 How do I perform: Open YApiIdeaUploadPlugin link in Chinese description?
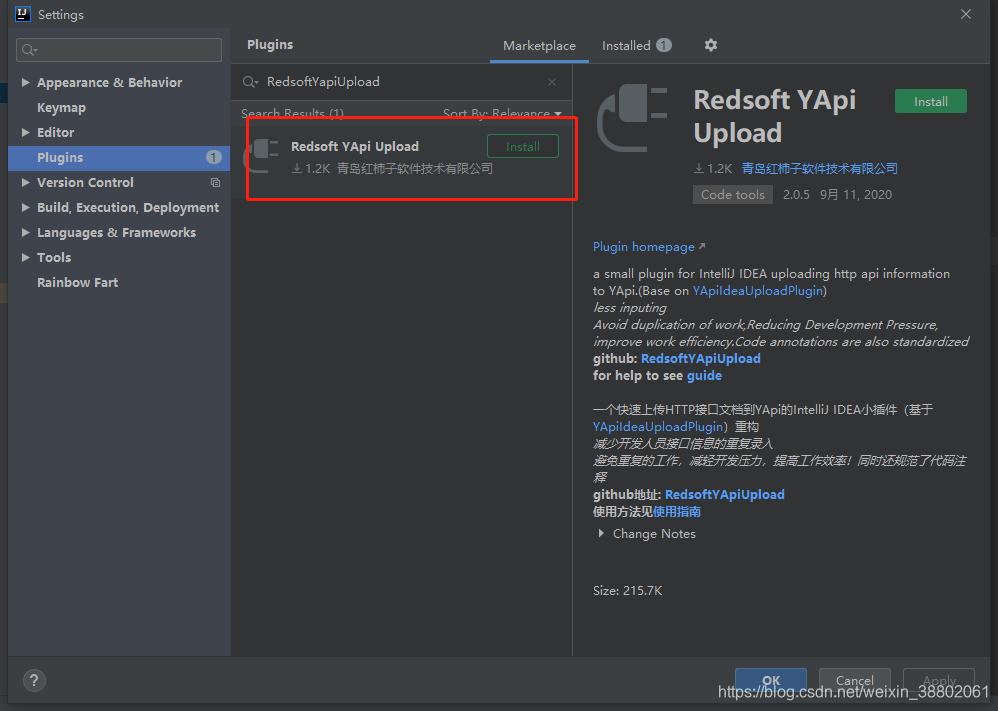657,426
